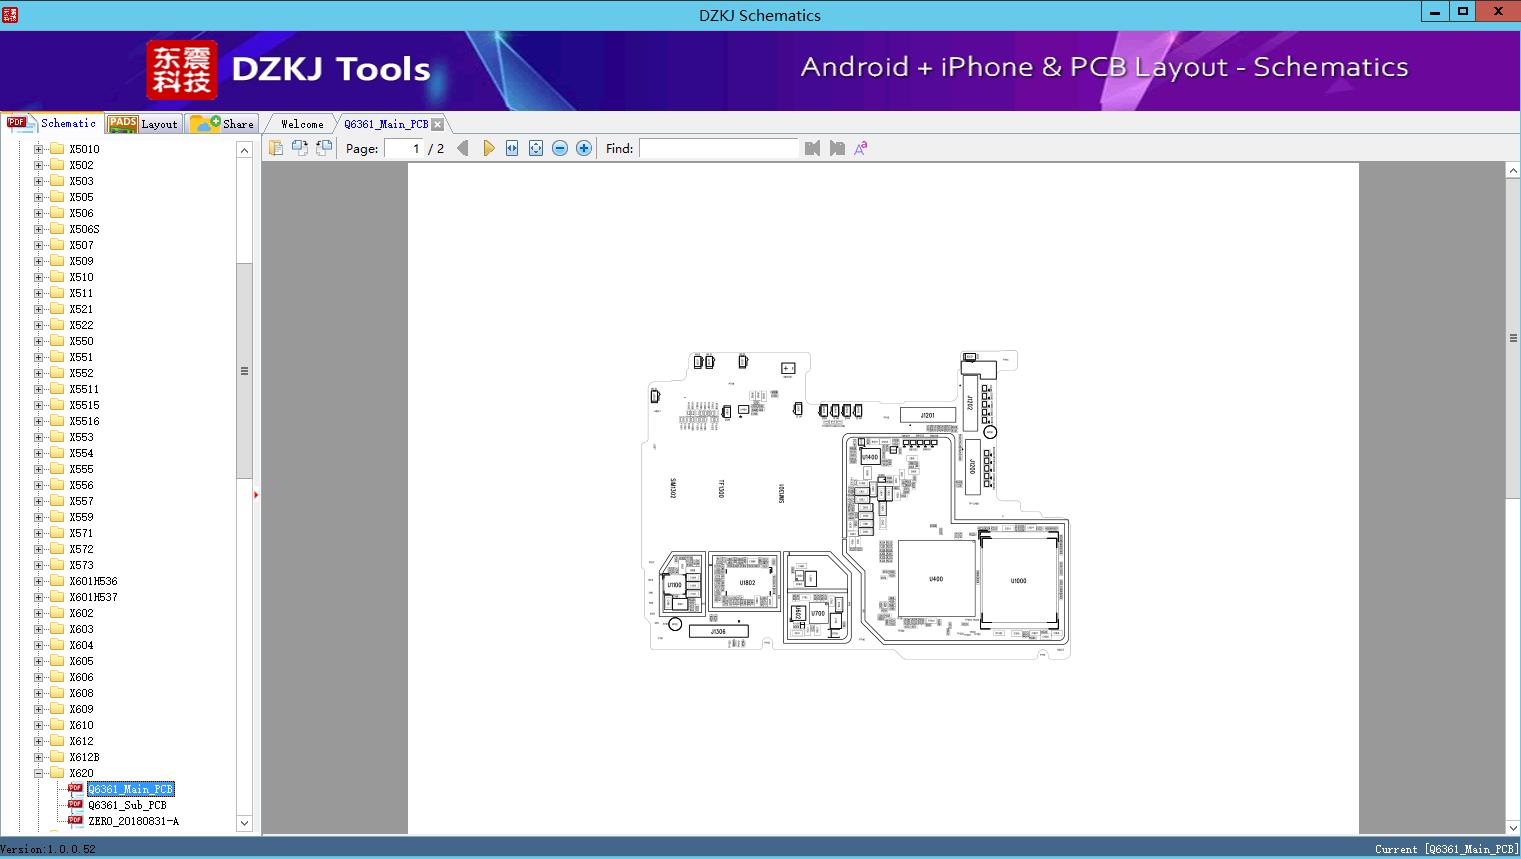Expand the X5010 folder

38,149
